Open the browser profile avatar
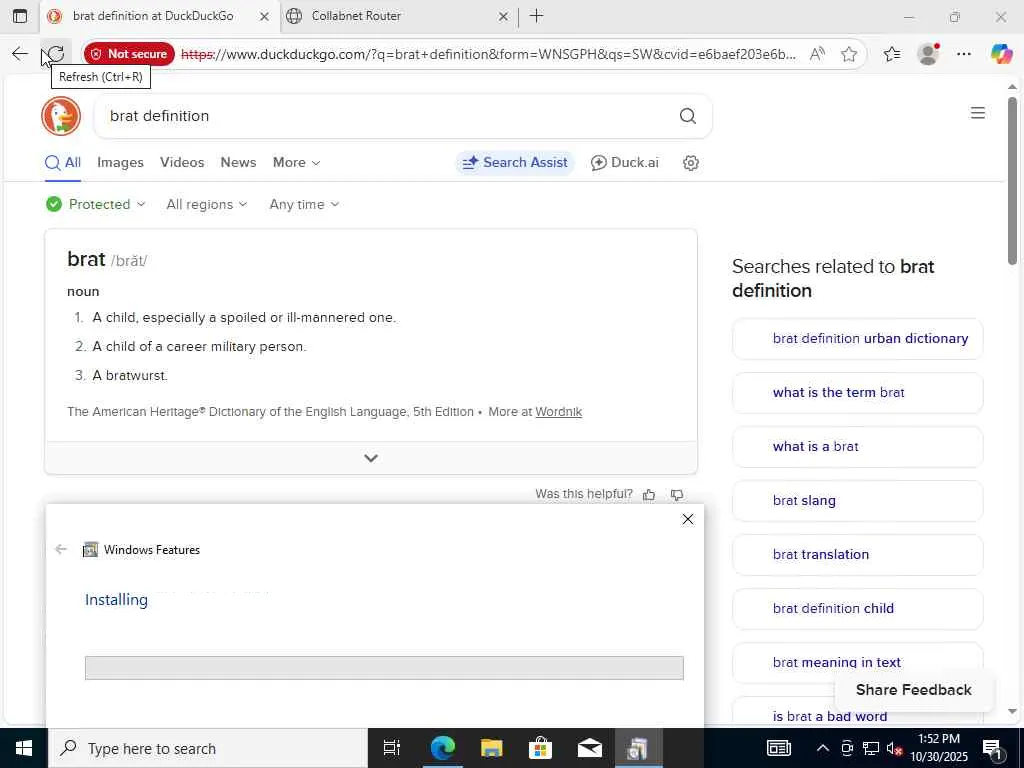The height and width of the screenshot is (768, 1024). (928, 54)
